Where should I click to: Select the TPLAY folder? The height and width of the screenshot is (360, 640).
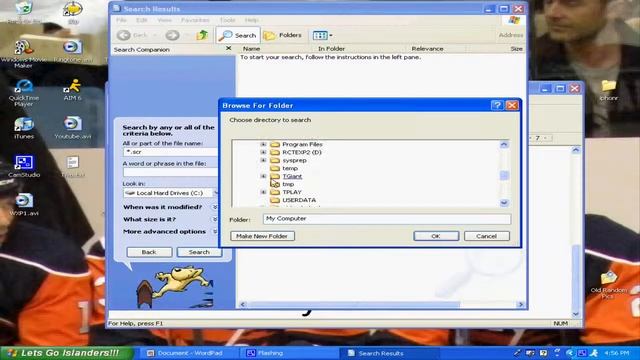click(x=292, y=192)
